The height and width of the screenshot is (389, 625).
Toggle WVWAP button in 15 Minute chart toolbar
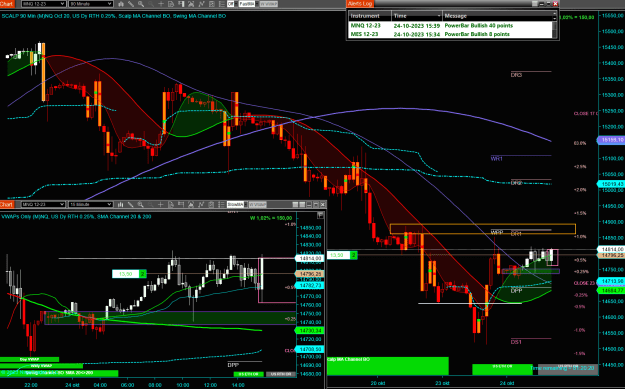point(257,204)
